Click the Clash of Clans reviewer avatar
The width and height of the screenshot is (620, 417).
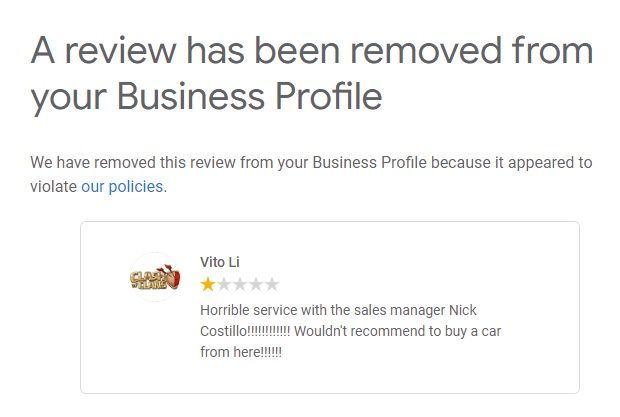tap(155, 277)
